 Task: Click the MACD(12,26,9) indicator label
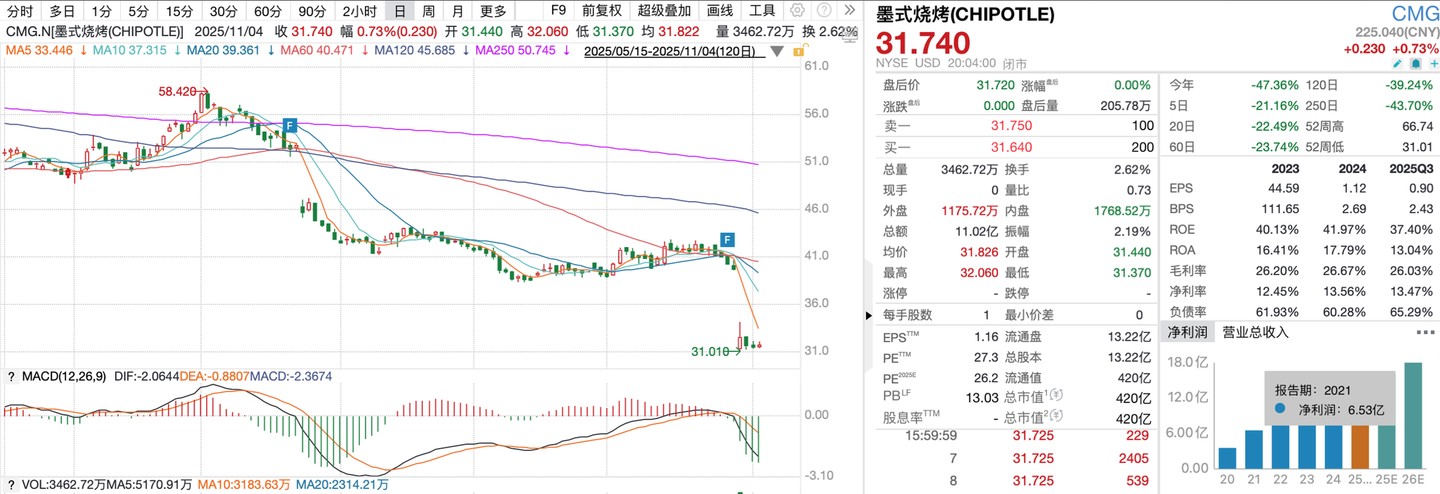pos(66,376)
